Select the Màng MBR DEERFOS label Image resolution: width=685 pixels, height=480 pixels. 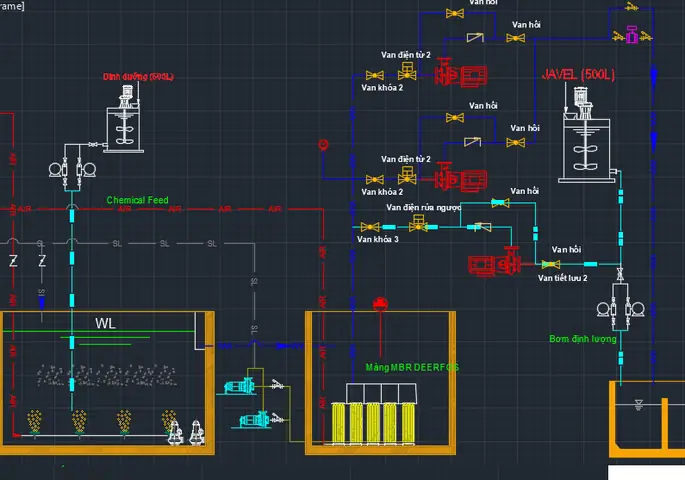click(412, 367)
